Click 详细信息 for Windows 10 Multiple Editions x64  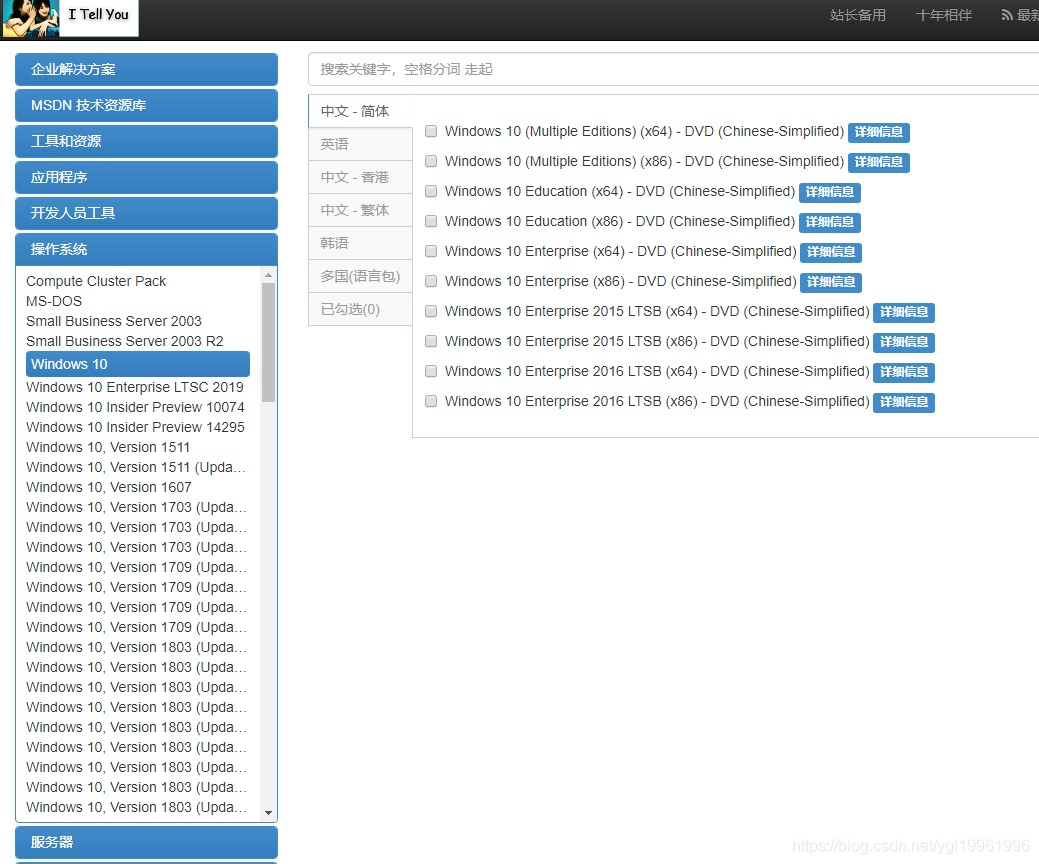(878, 132)
